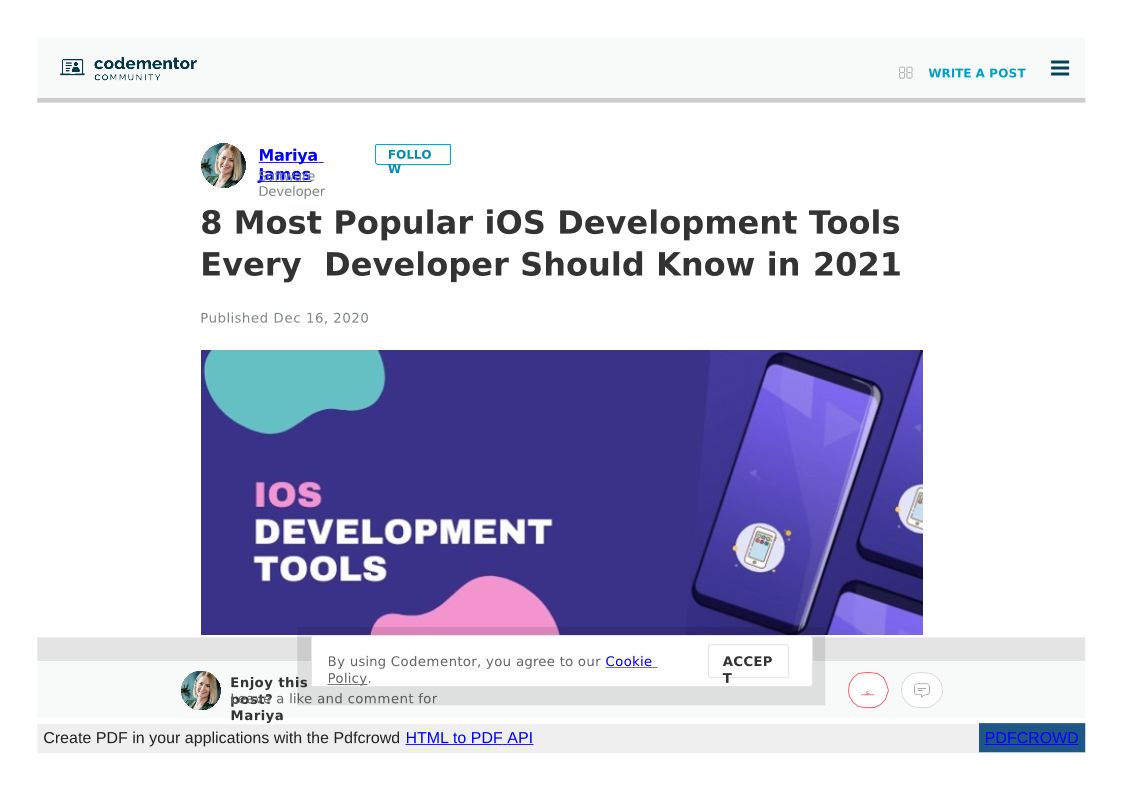Open the Cookie Policy link
Screen dimensions: 1123x795
point(630,662)
